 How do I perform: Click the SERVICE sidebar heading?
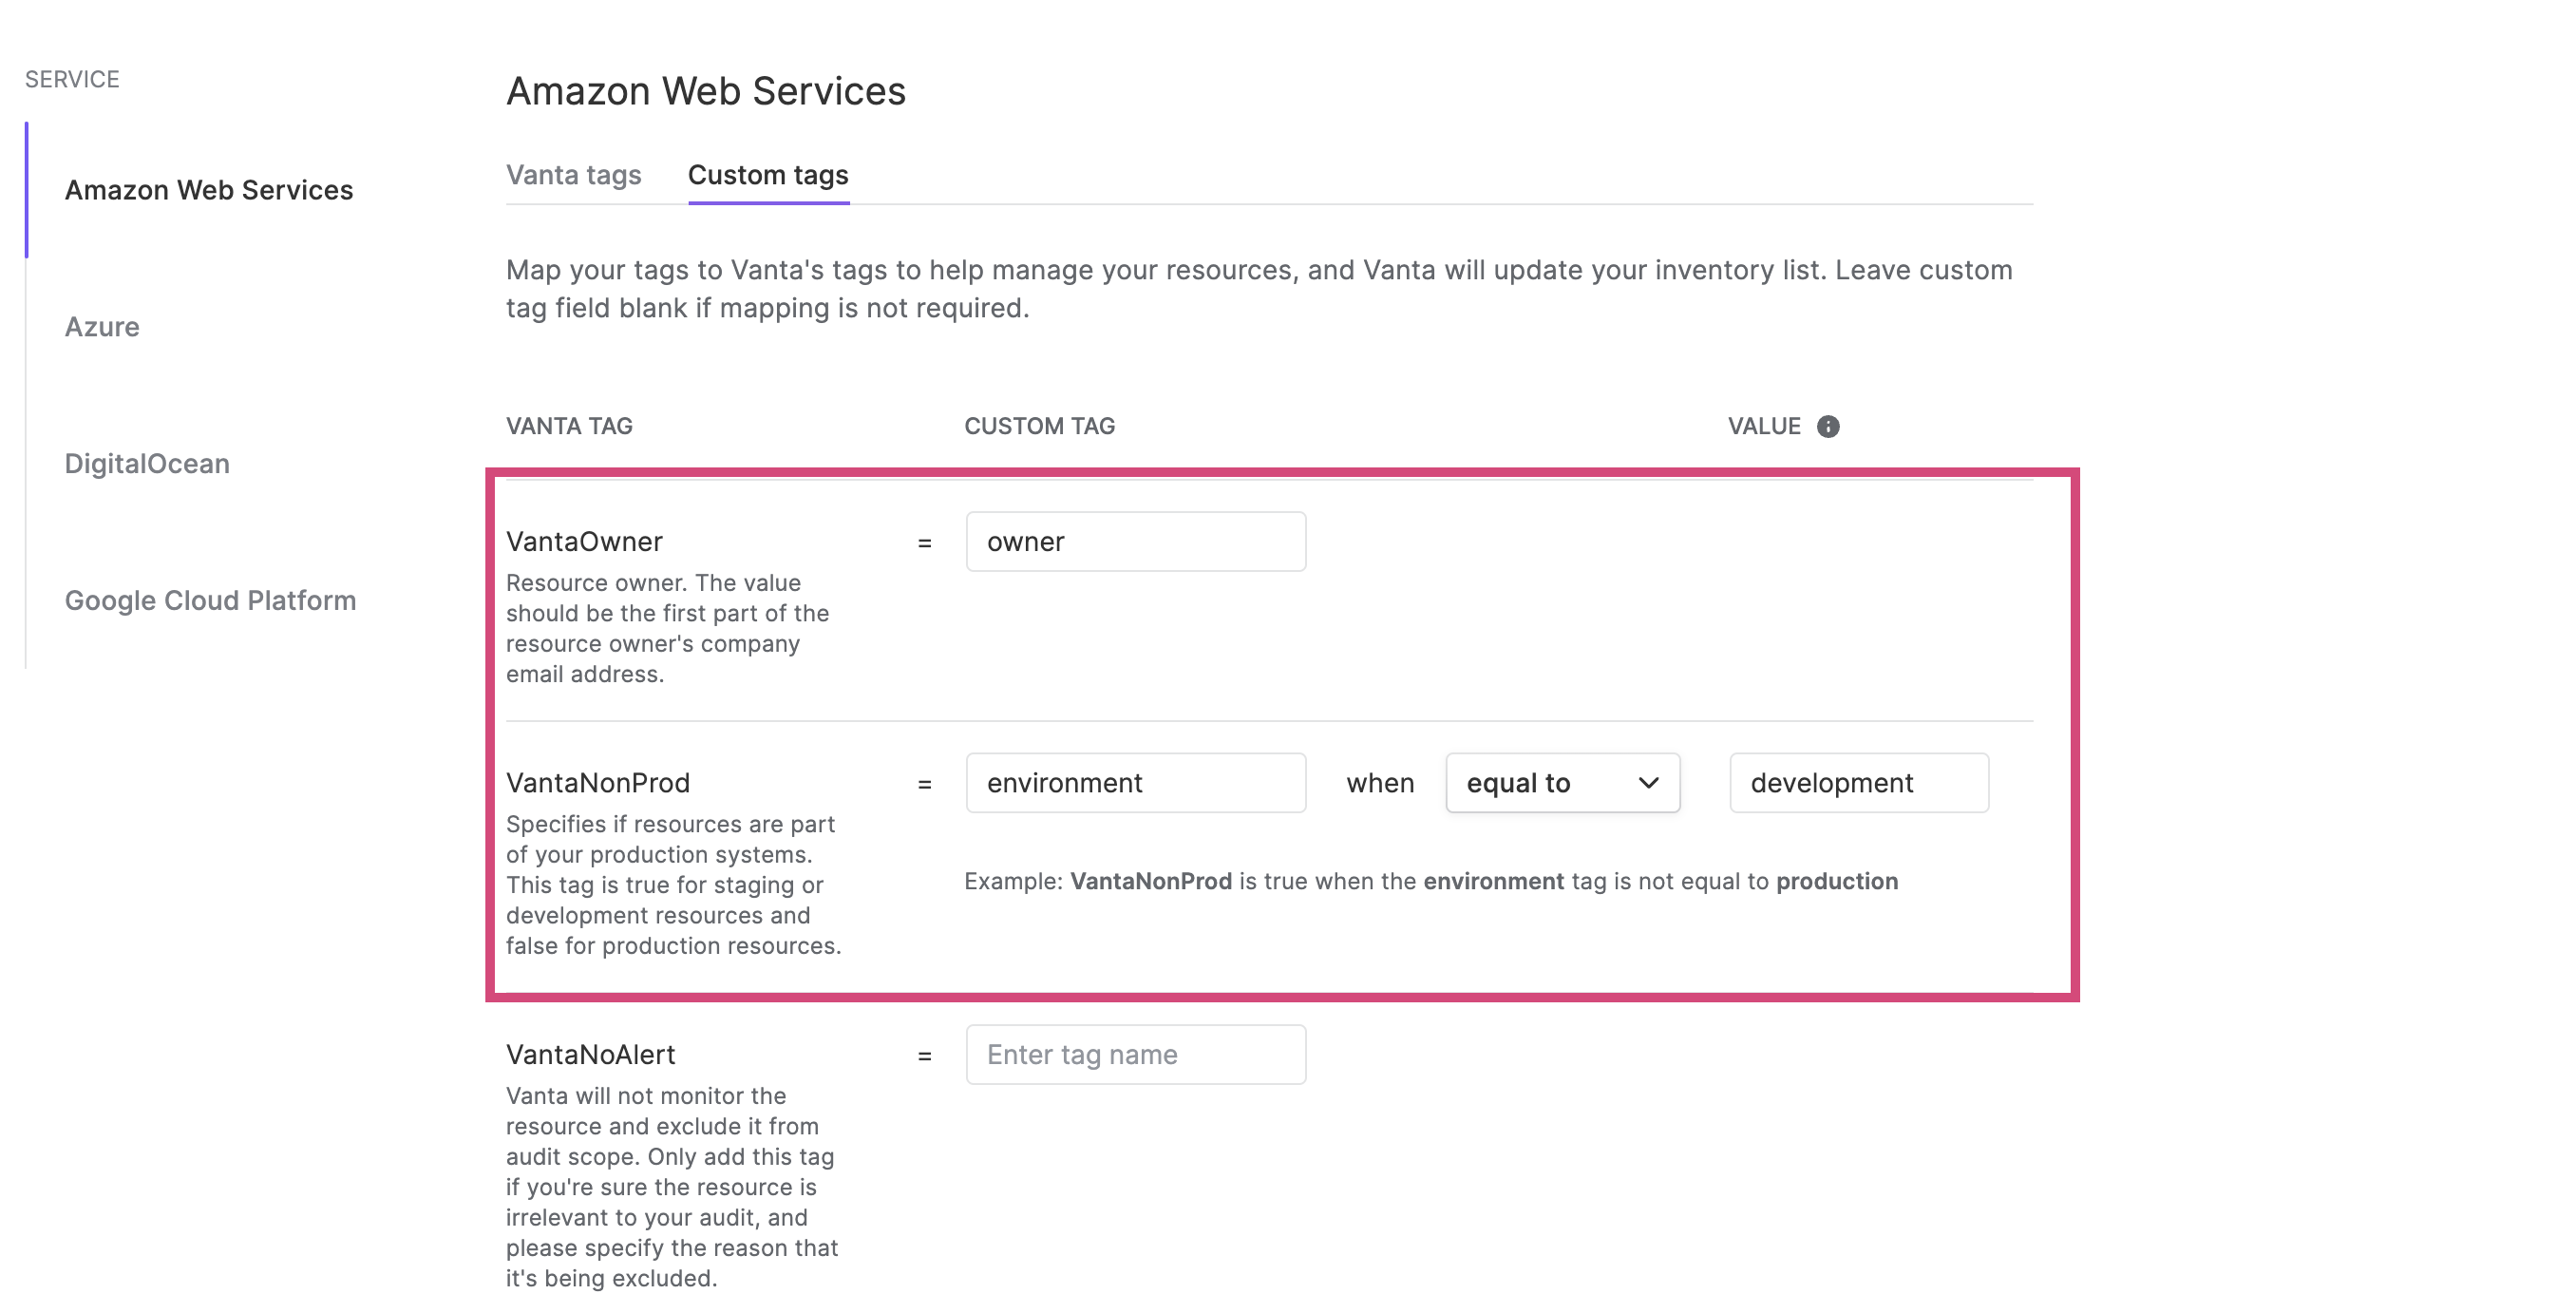(72, 79)
